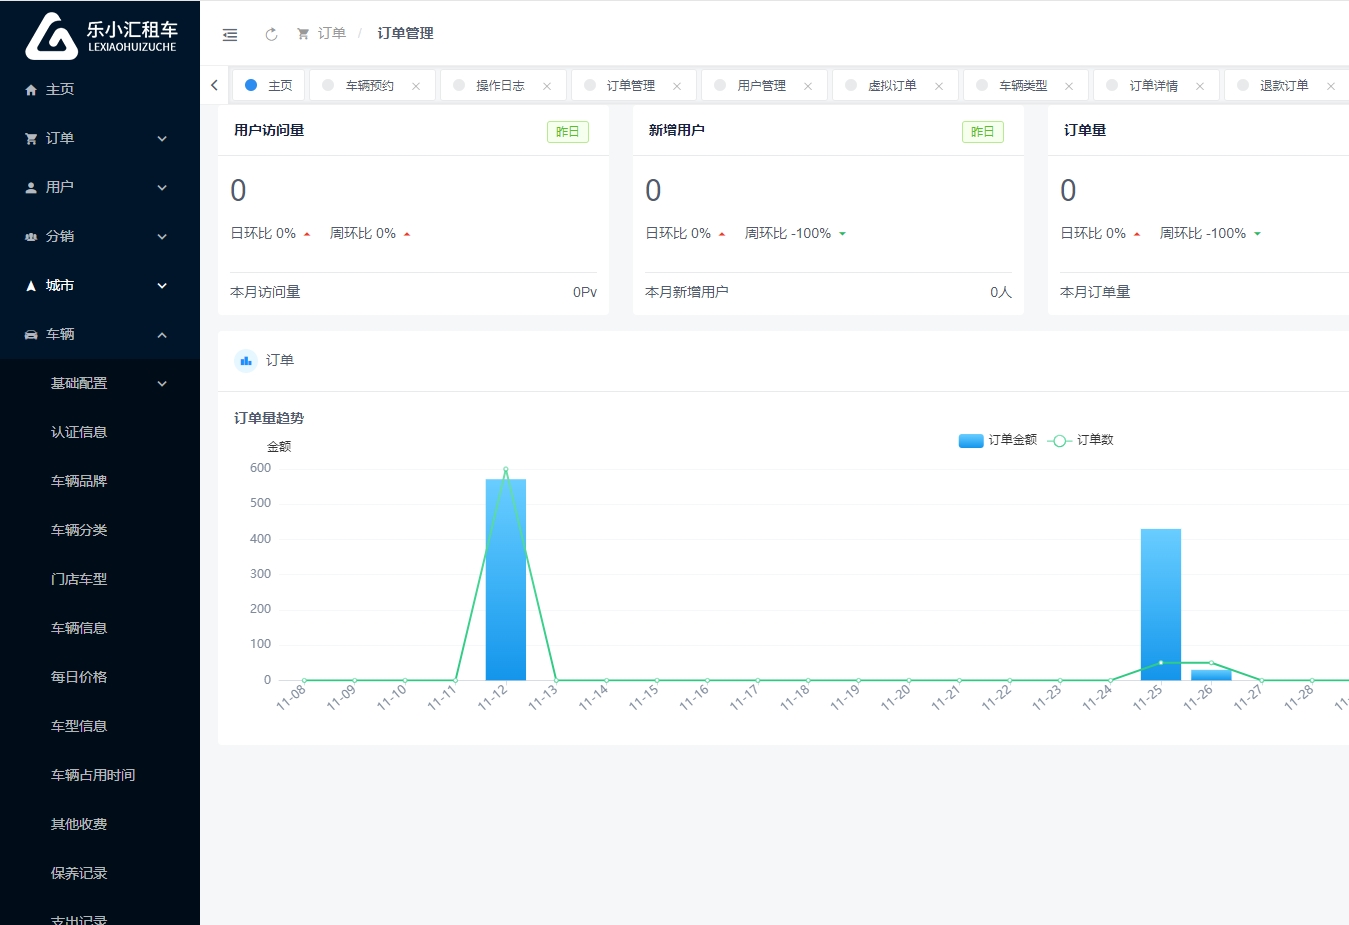The height and width of the screenshot is (925, 1349).
Task: Open 车辆品牌 in the sidebar
Action: (100, 481)
